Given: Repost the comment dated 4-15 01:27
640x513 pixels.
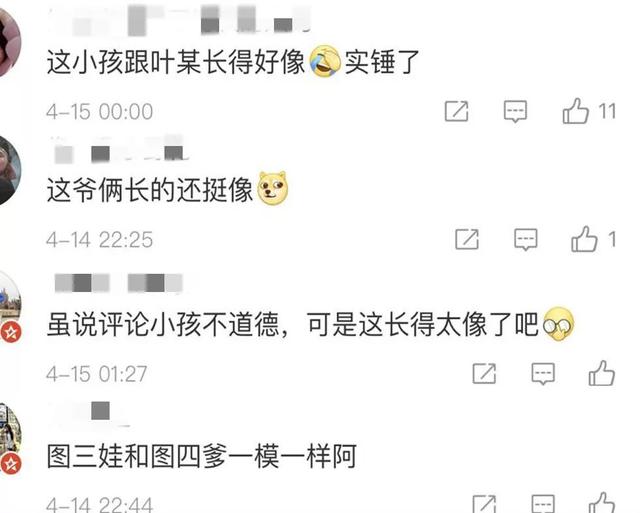Looking at the screenshot, I should tap(484, 373).
